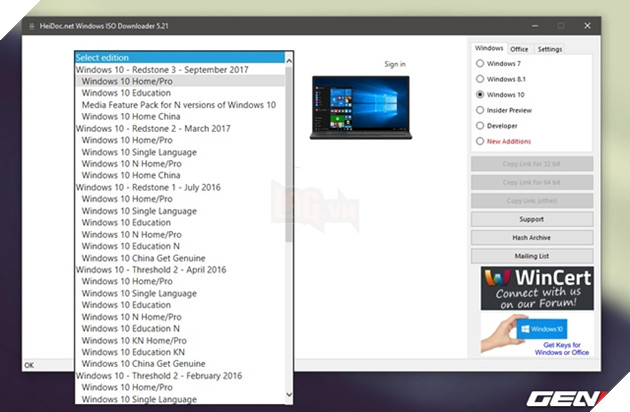Open the Hash Archive button
The image size is (630, 412).
coord(532,238)
